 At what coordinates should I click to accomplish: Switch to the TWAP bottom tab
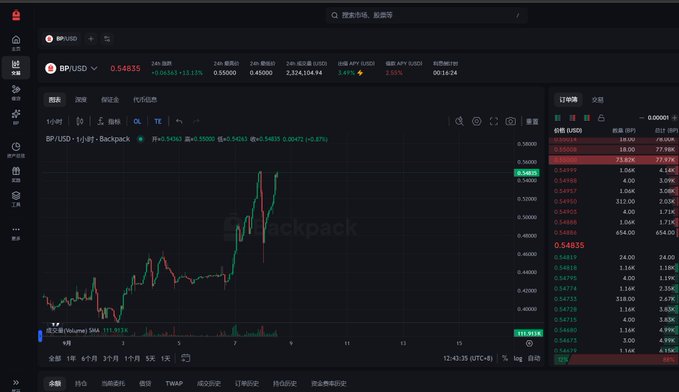point(174,383)
